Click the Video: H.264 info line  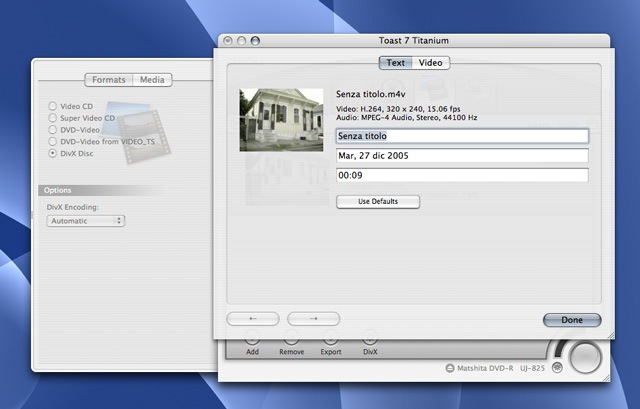398,109
